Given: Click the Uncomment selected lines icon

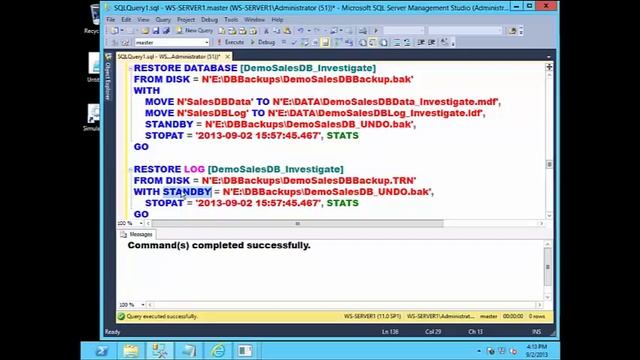Looking at the screenshot, I should (407, 42).
